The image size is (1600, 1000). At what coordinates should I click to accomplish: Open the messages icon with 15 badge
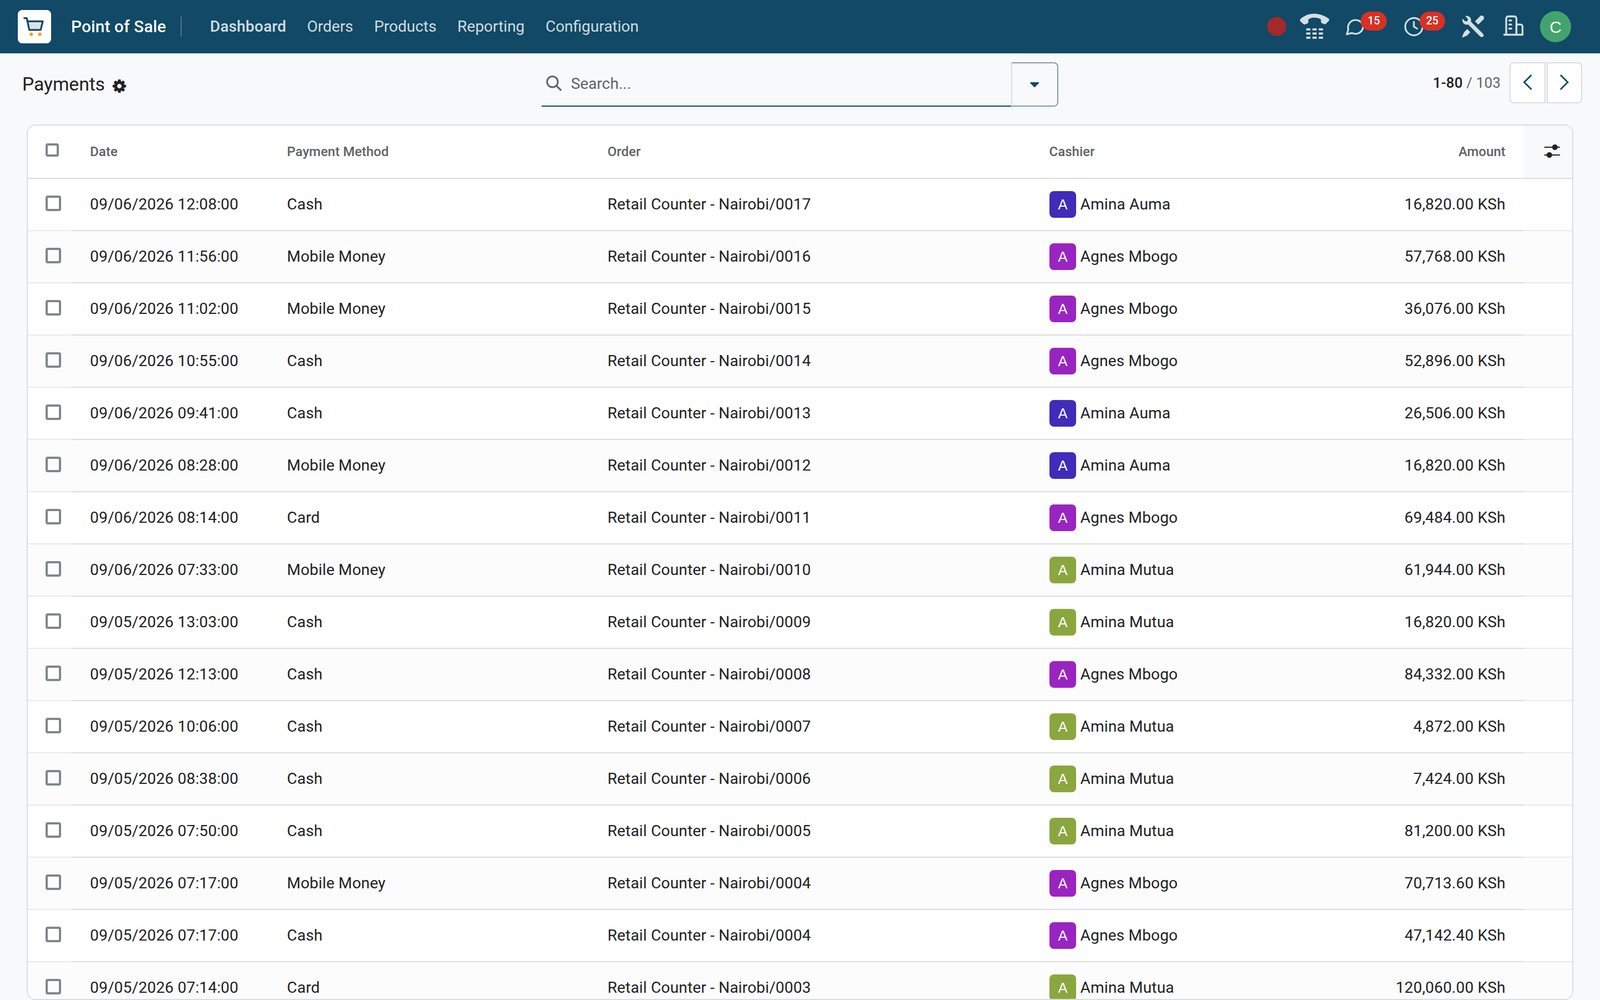[x=1356, y=27]
